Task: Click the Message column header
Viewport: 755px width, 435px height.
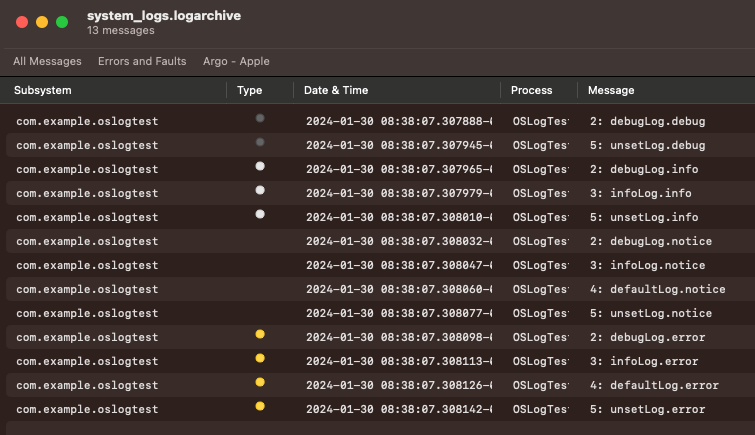Action: click(x=610, y=90)
